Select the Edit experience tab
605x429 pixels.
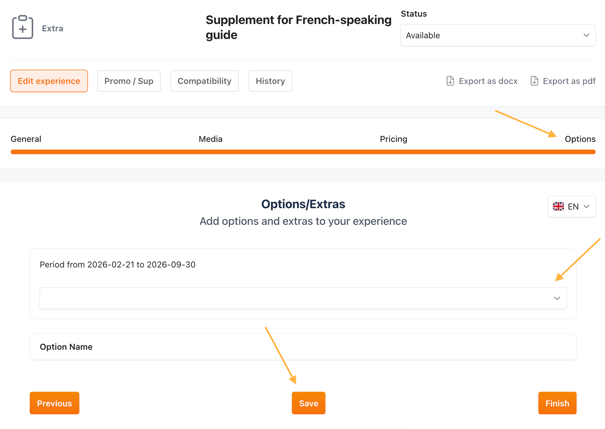tap(49, 81)
